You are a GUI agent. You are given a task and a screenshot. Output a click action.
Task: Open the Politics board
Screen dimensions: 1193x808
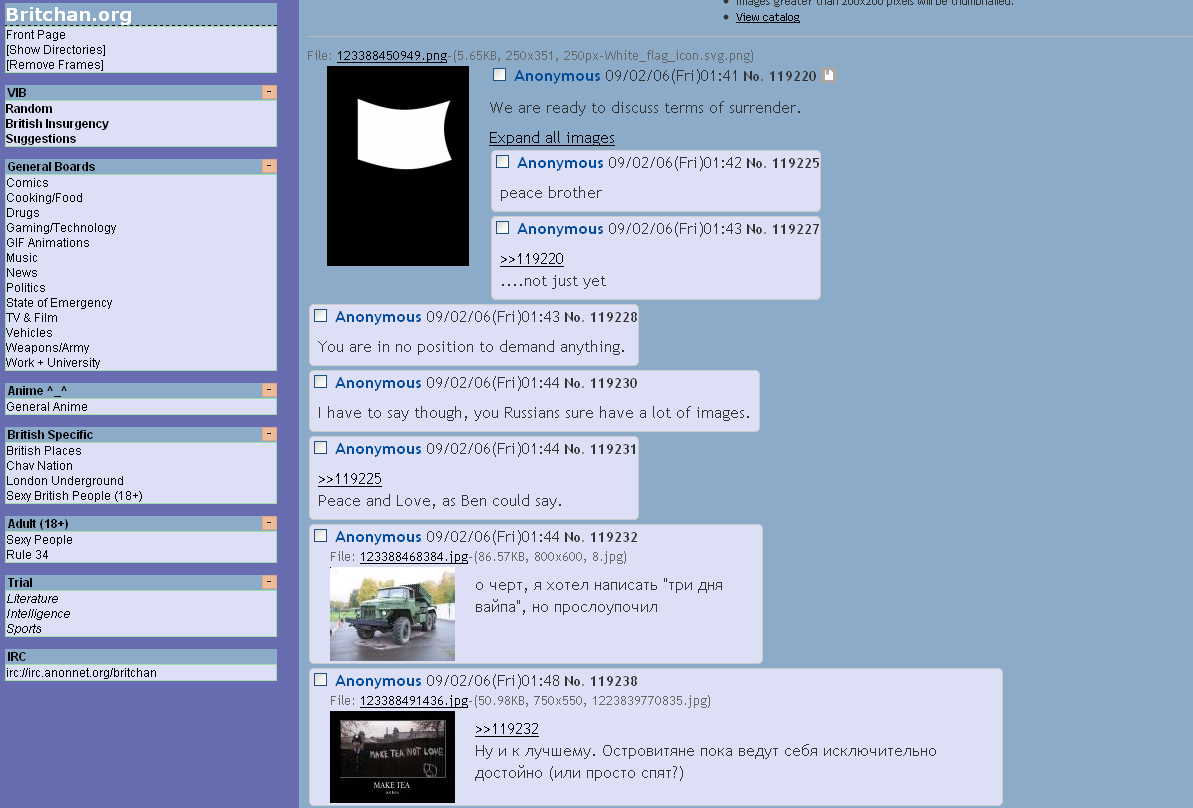click(26, 288)
